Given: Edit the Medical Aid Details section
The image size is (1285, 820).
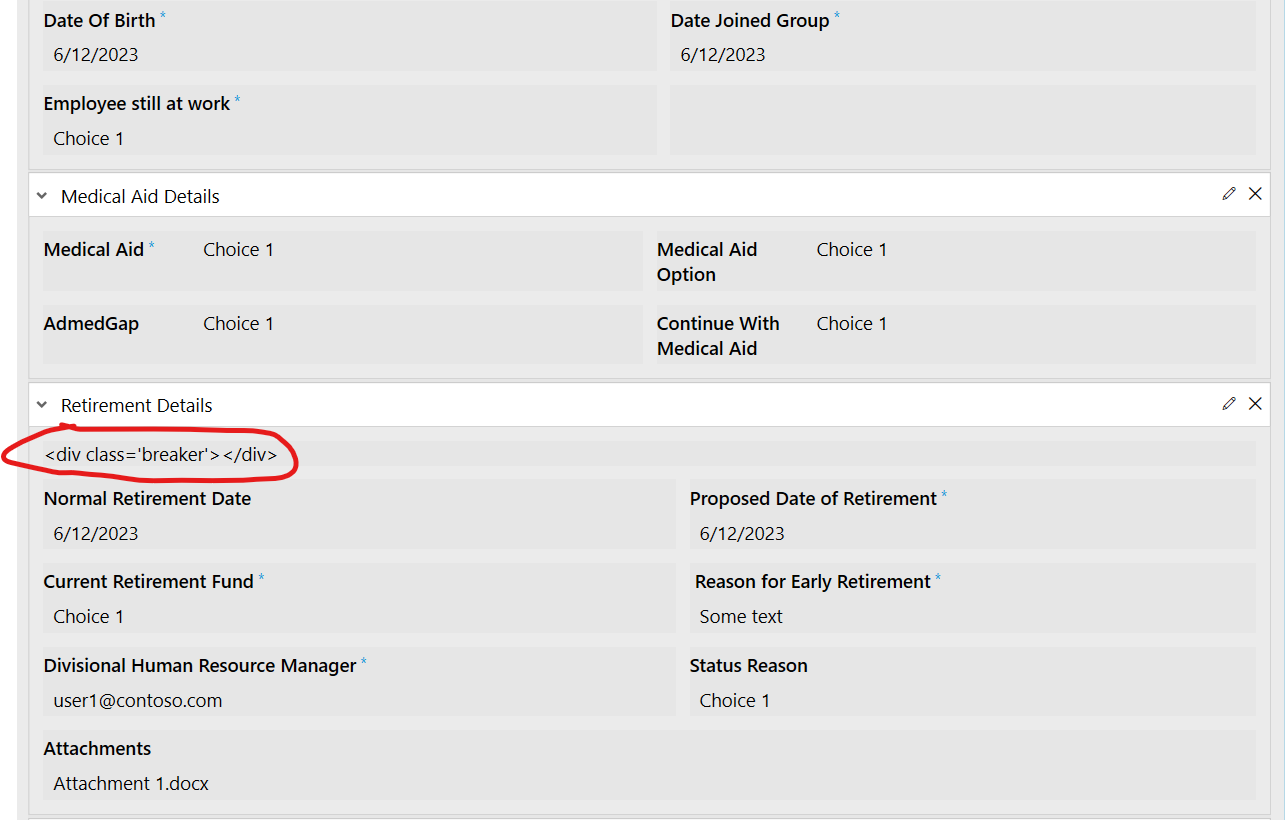Looking at the screenshot, I should coord(1229,194).
